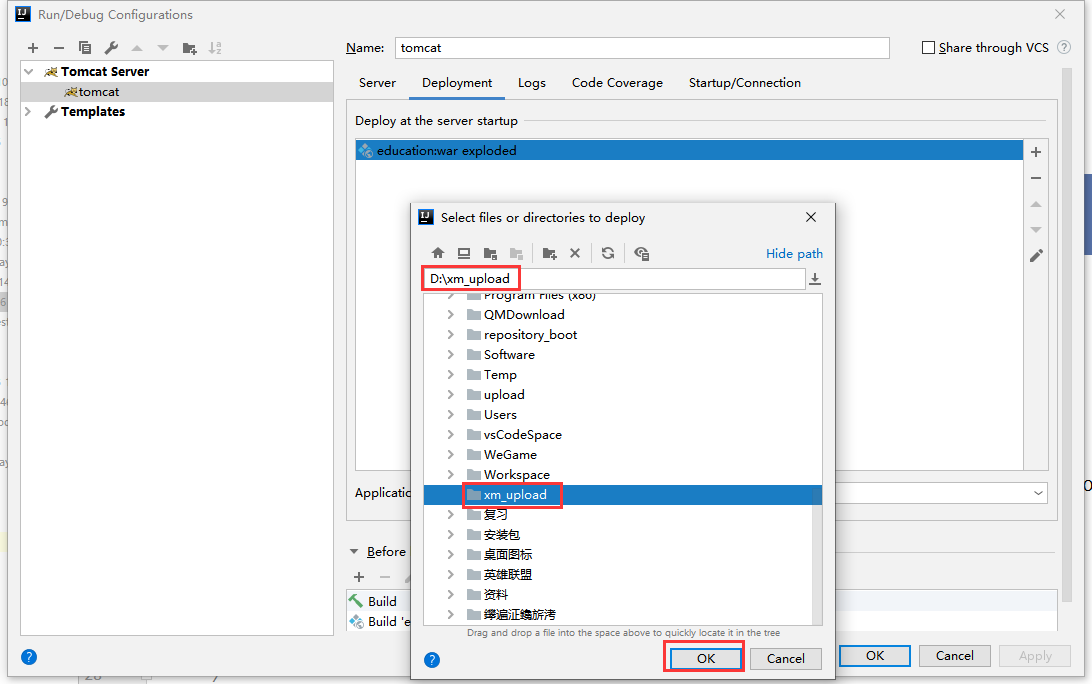Open Code Coverage tab
The height and width of the screenshot is (684, 1092).
coord(617,83)
